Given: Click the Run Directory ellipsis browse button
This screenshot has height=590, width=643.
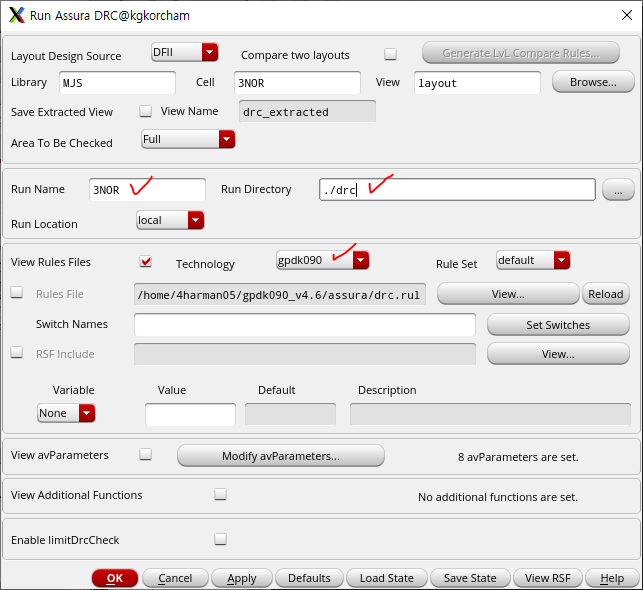Looking at the screenshot, I should (x=618, y=190).
